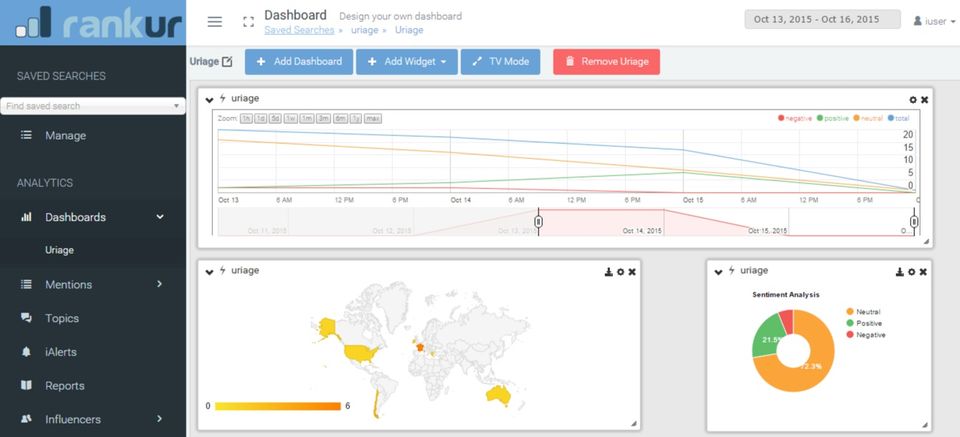This screenshot has height=437, width=960.
Task: Toggle fullscreen with the expand icon
Action: pos(248,22)
